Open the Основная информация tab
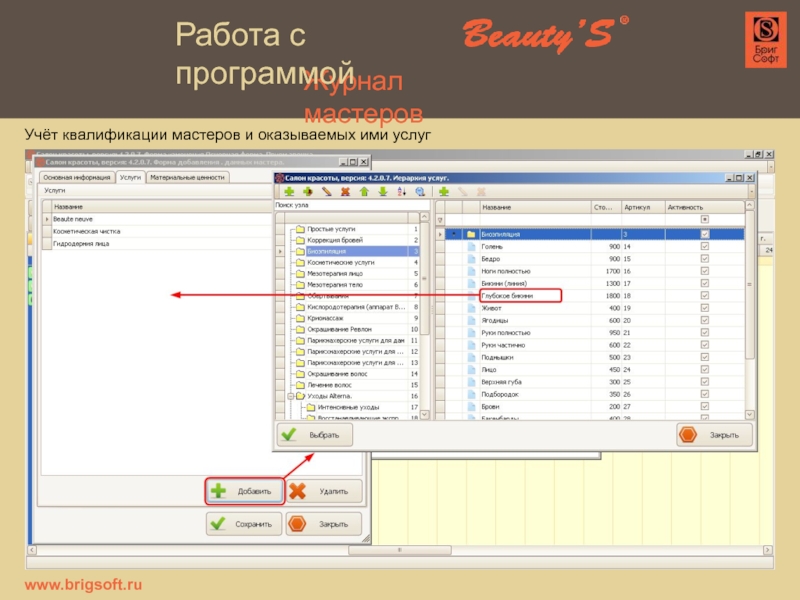Viewport: 800px width, 600px height. coord(77,177)
